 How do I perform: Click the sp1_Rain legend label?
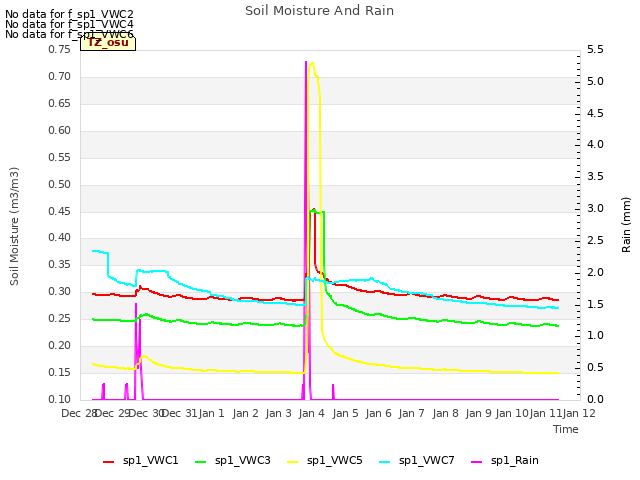515,460
